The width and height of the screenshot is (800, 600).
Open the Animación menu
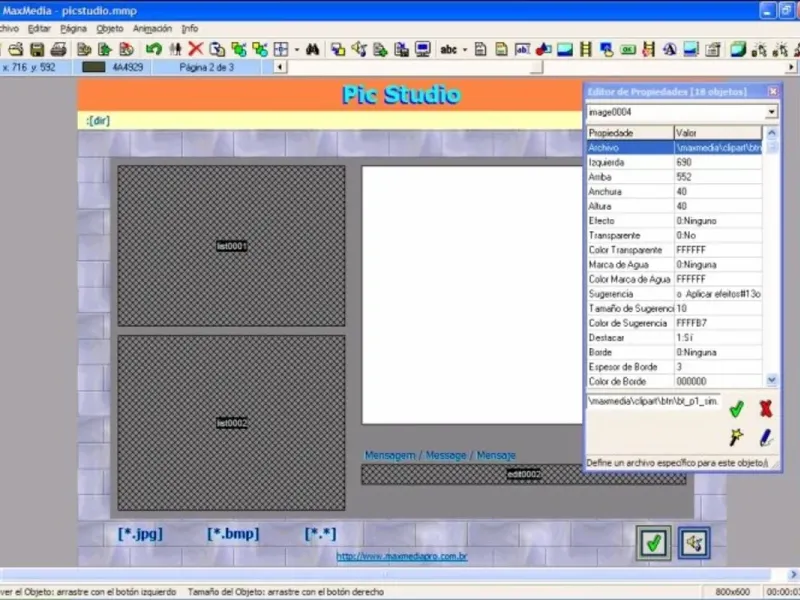[x=152, y=29]
